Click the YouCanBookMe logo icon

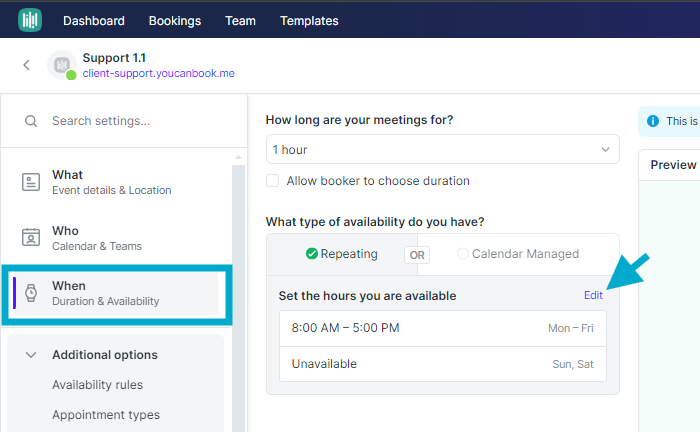[30, 20]
